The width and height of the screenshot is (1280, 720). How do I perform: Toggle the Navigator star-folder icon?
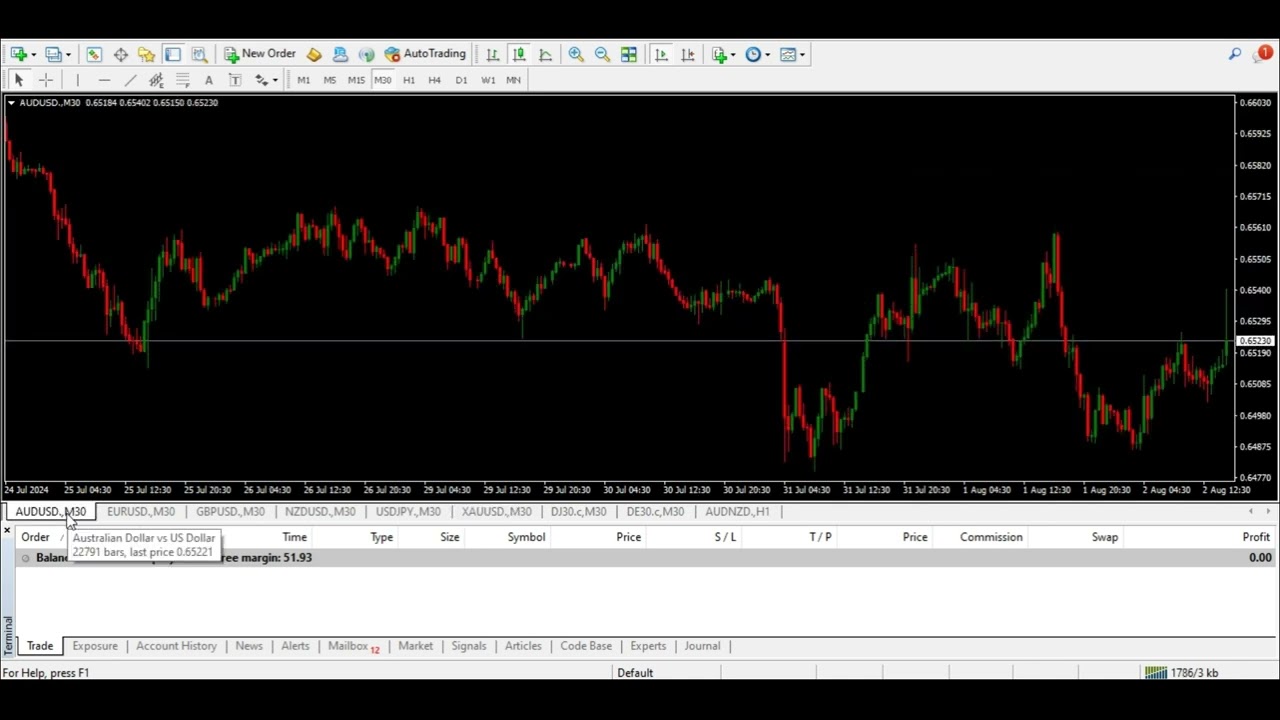pos(146,54)
